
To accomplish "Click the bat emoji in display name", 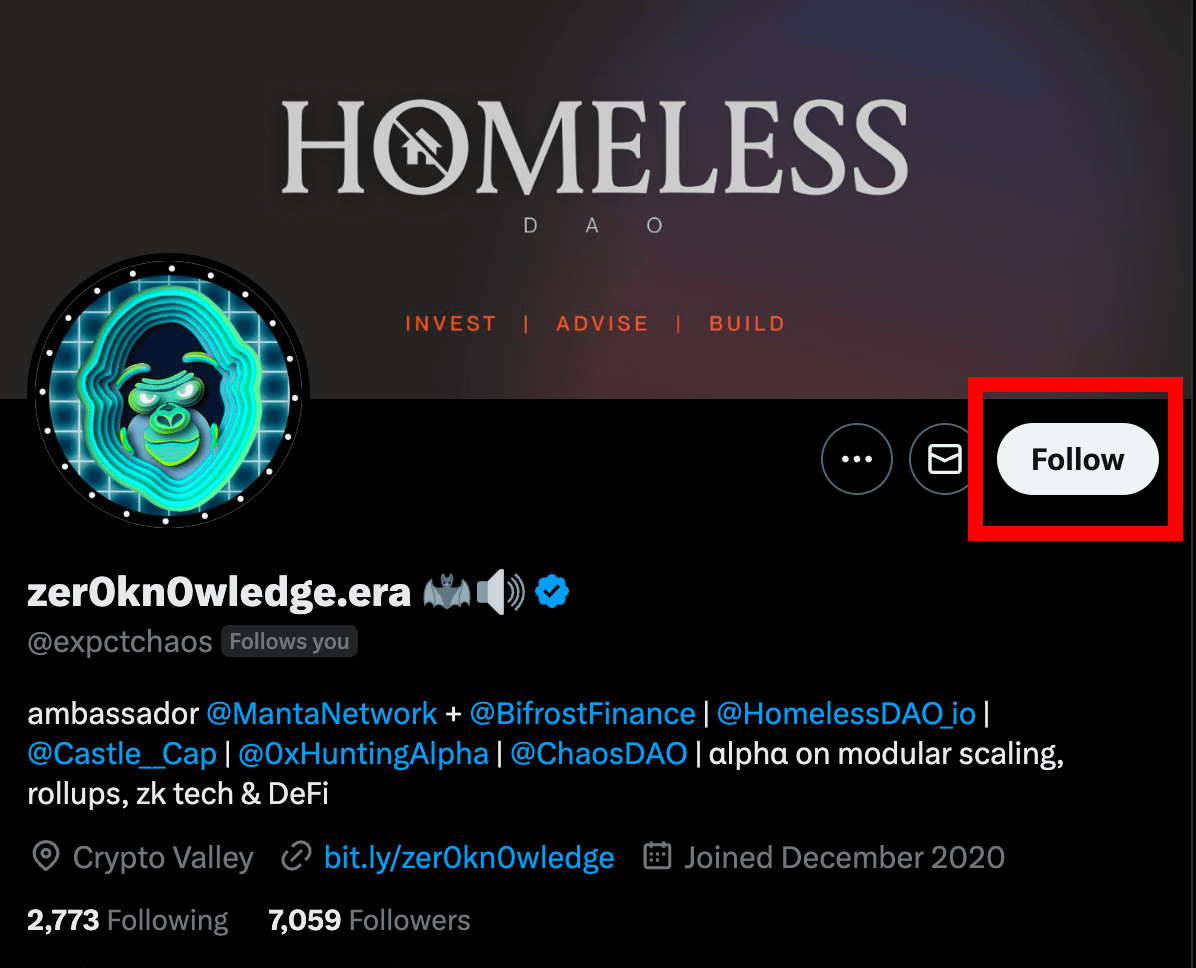I will (x=446, y=592).
